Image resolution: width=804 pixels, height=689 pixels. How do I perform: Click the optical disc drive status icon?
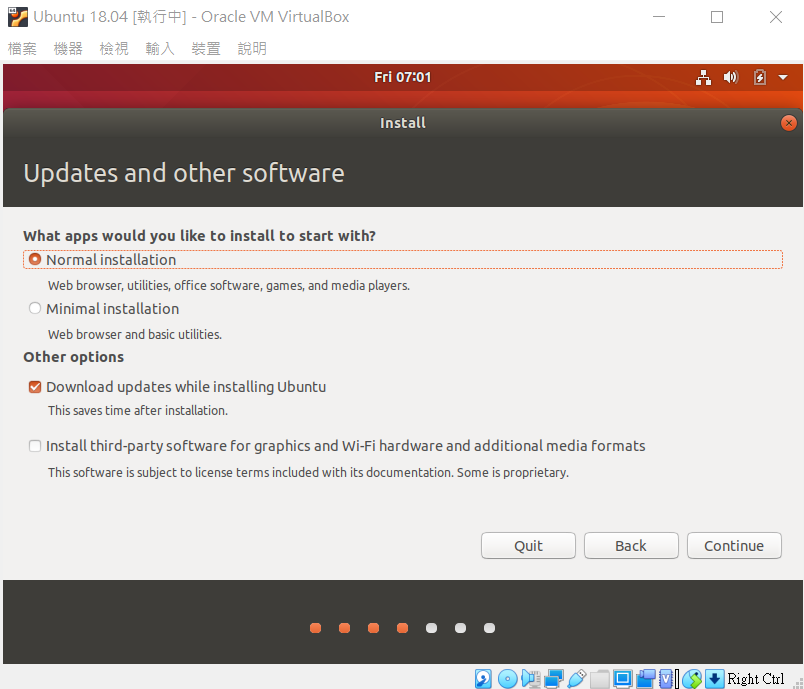tap(507, 679)
